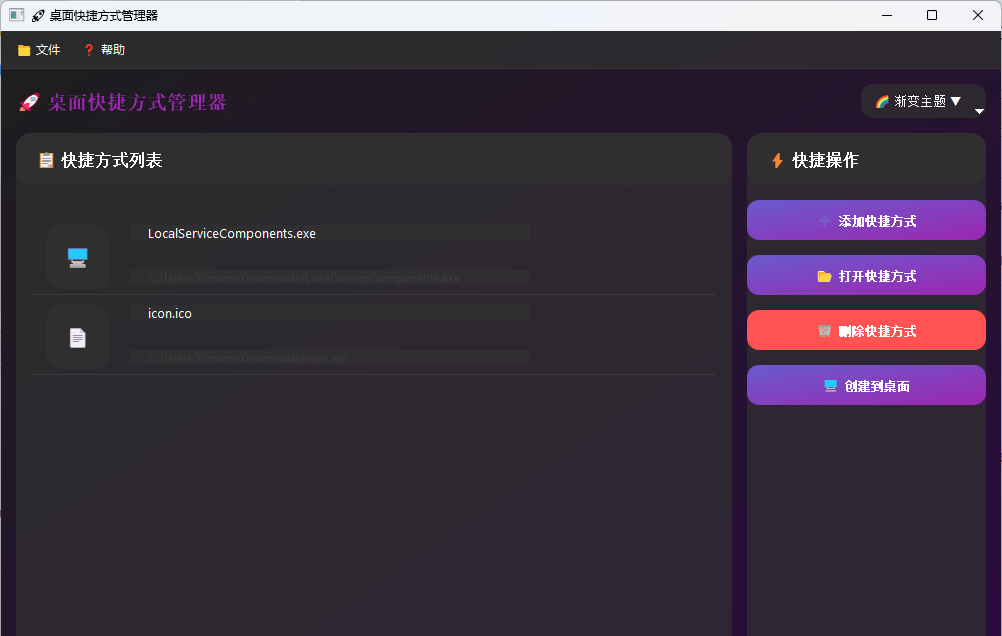
Task: Click the 快捷操作 panel heading
Action: point(825,160)
